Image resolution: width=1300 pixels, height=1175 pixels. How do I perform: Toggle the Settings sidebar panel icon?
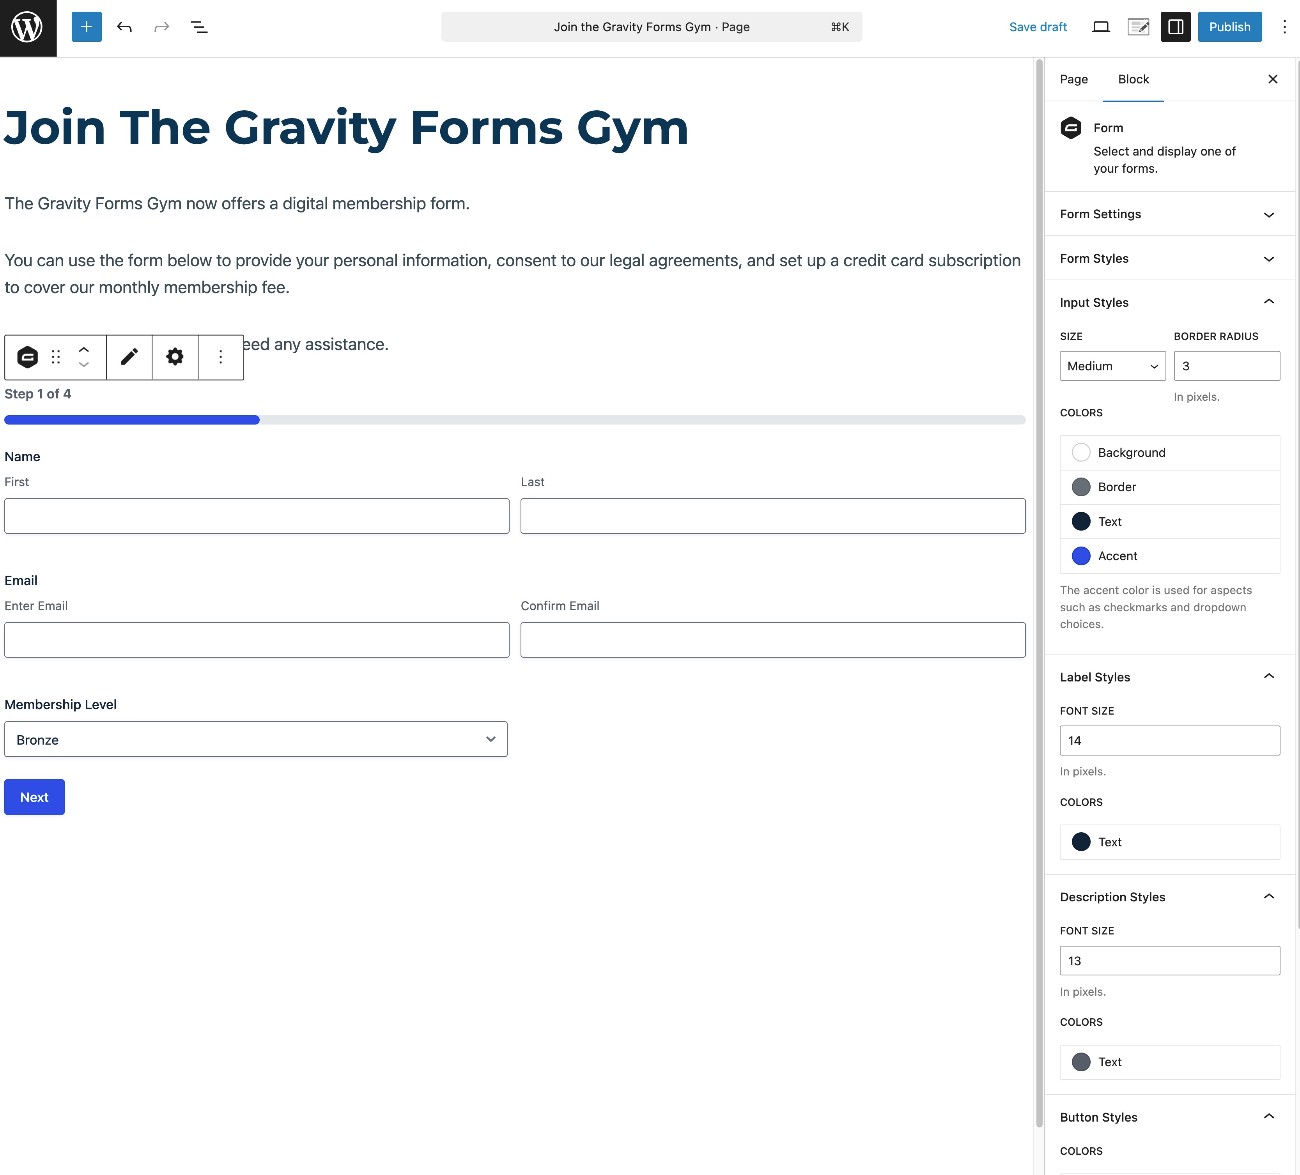coord(1175,27)
